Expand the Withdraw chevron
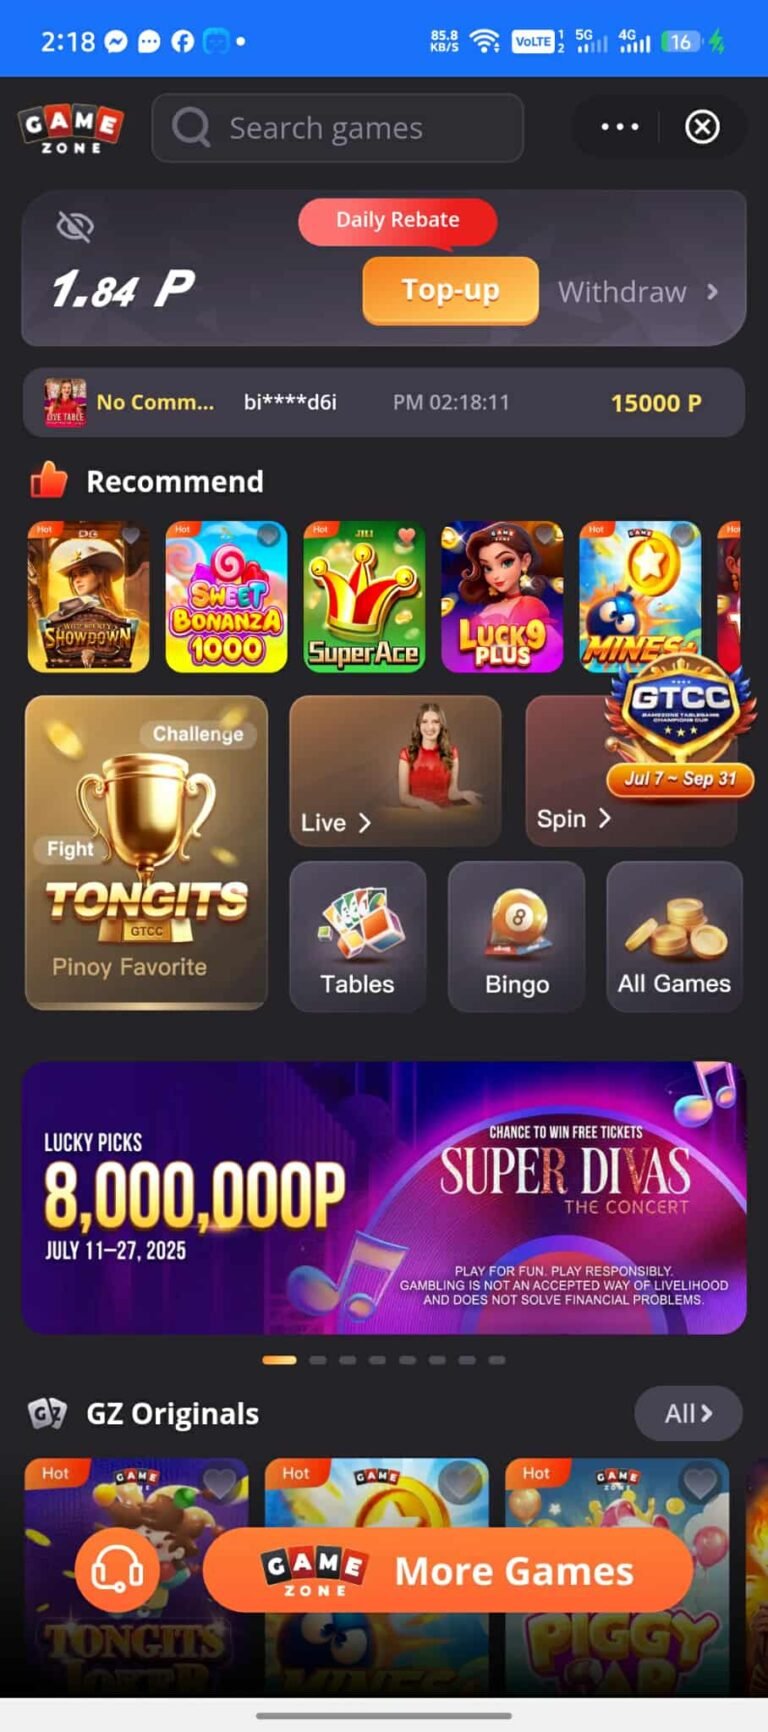Image resolution: width=768 pixels, height=1732 pixels. tap(712, 292)
